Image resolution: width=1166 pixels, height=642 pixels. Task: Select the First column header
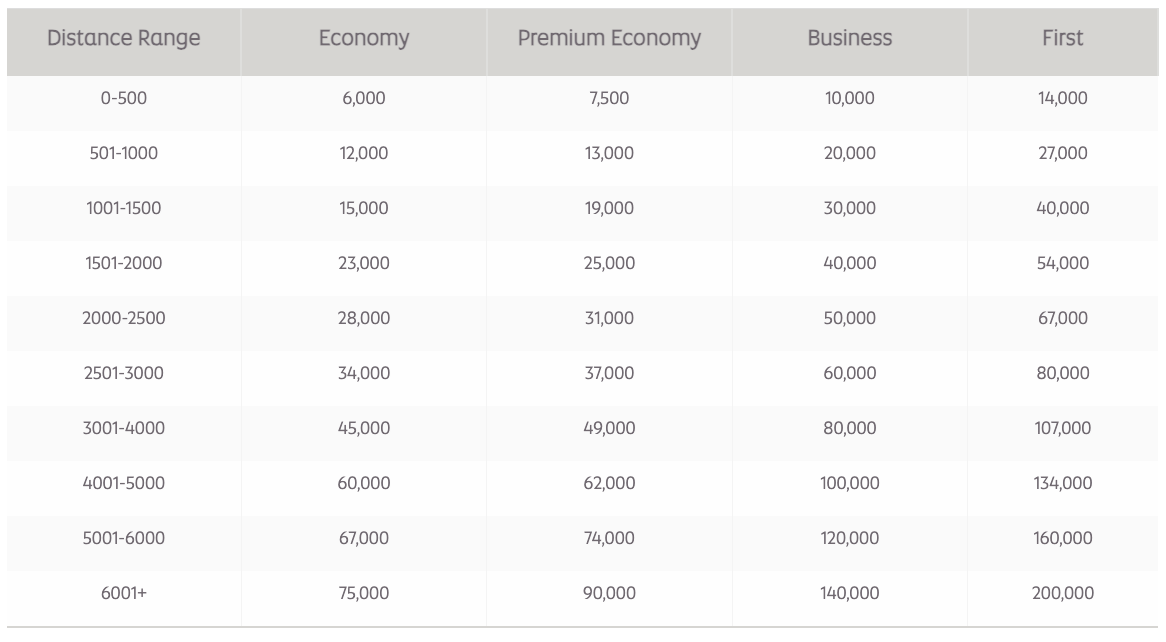point(1062,39)
